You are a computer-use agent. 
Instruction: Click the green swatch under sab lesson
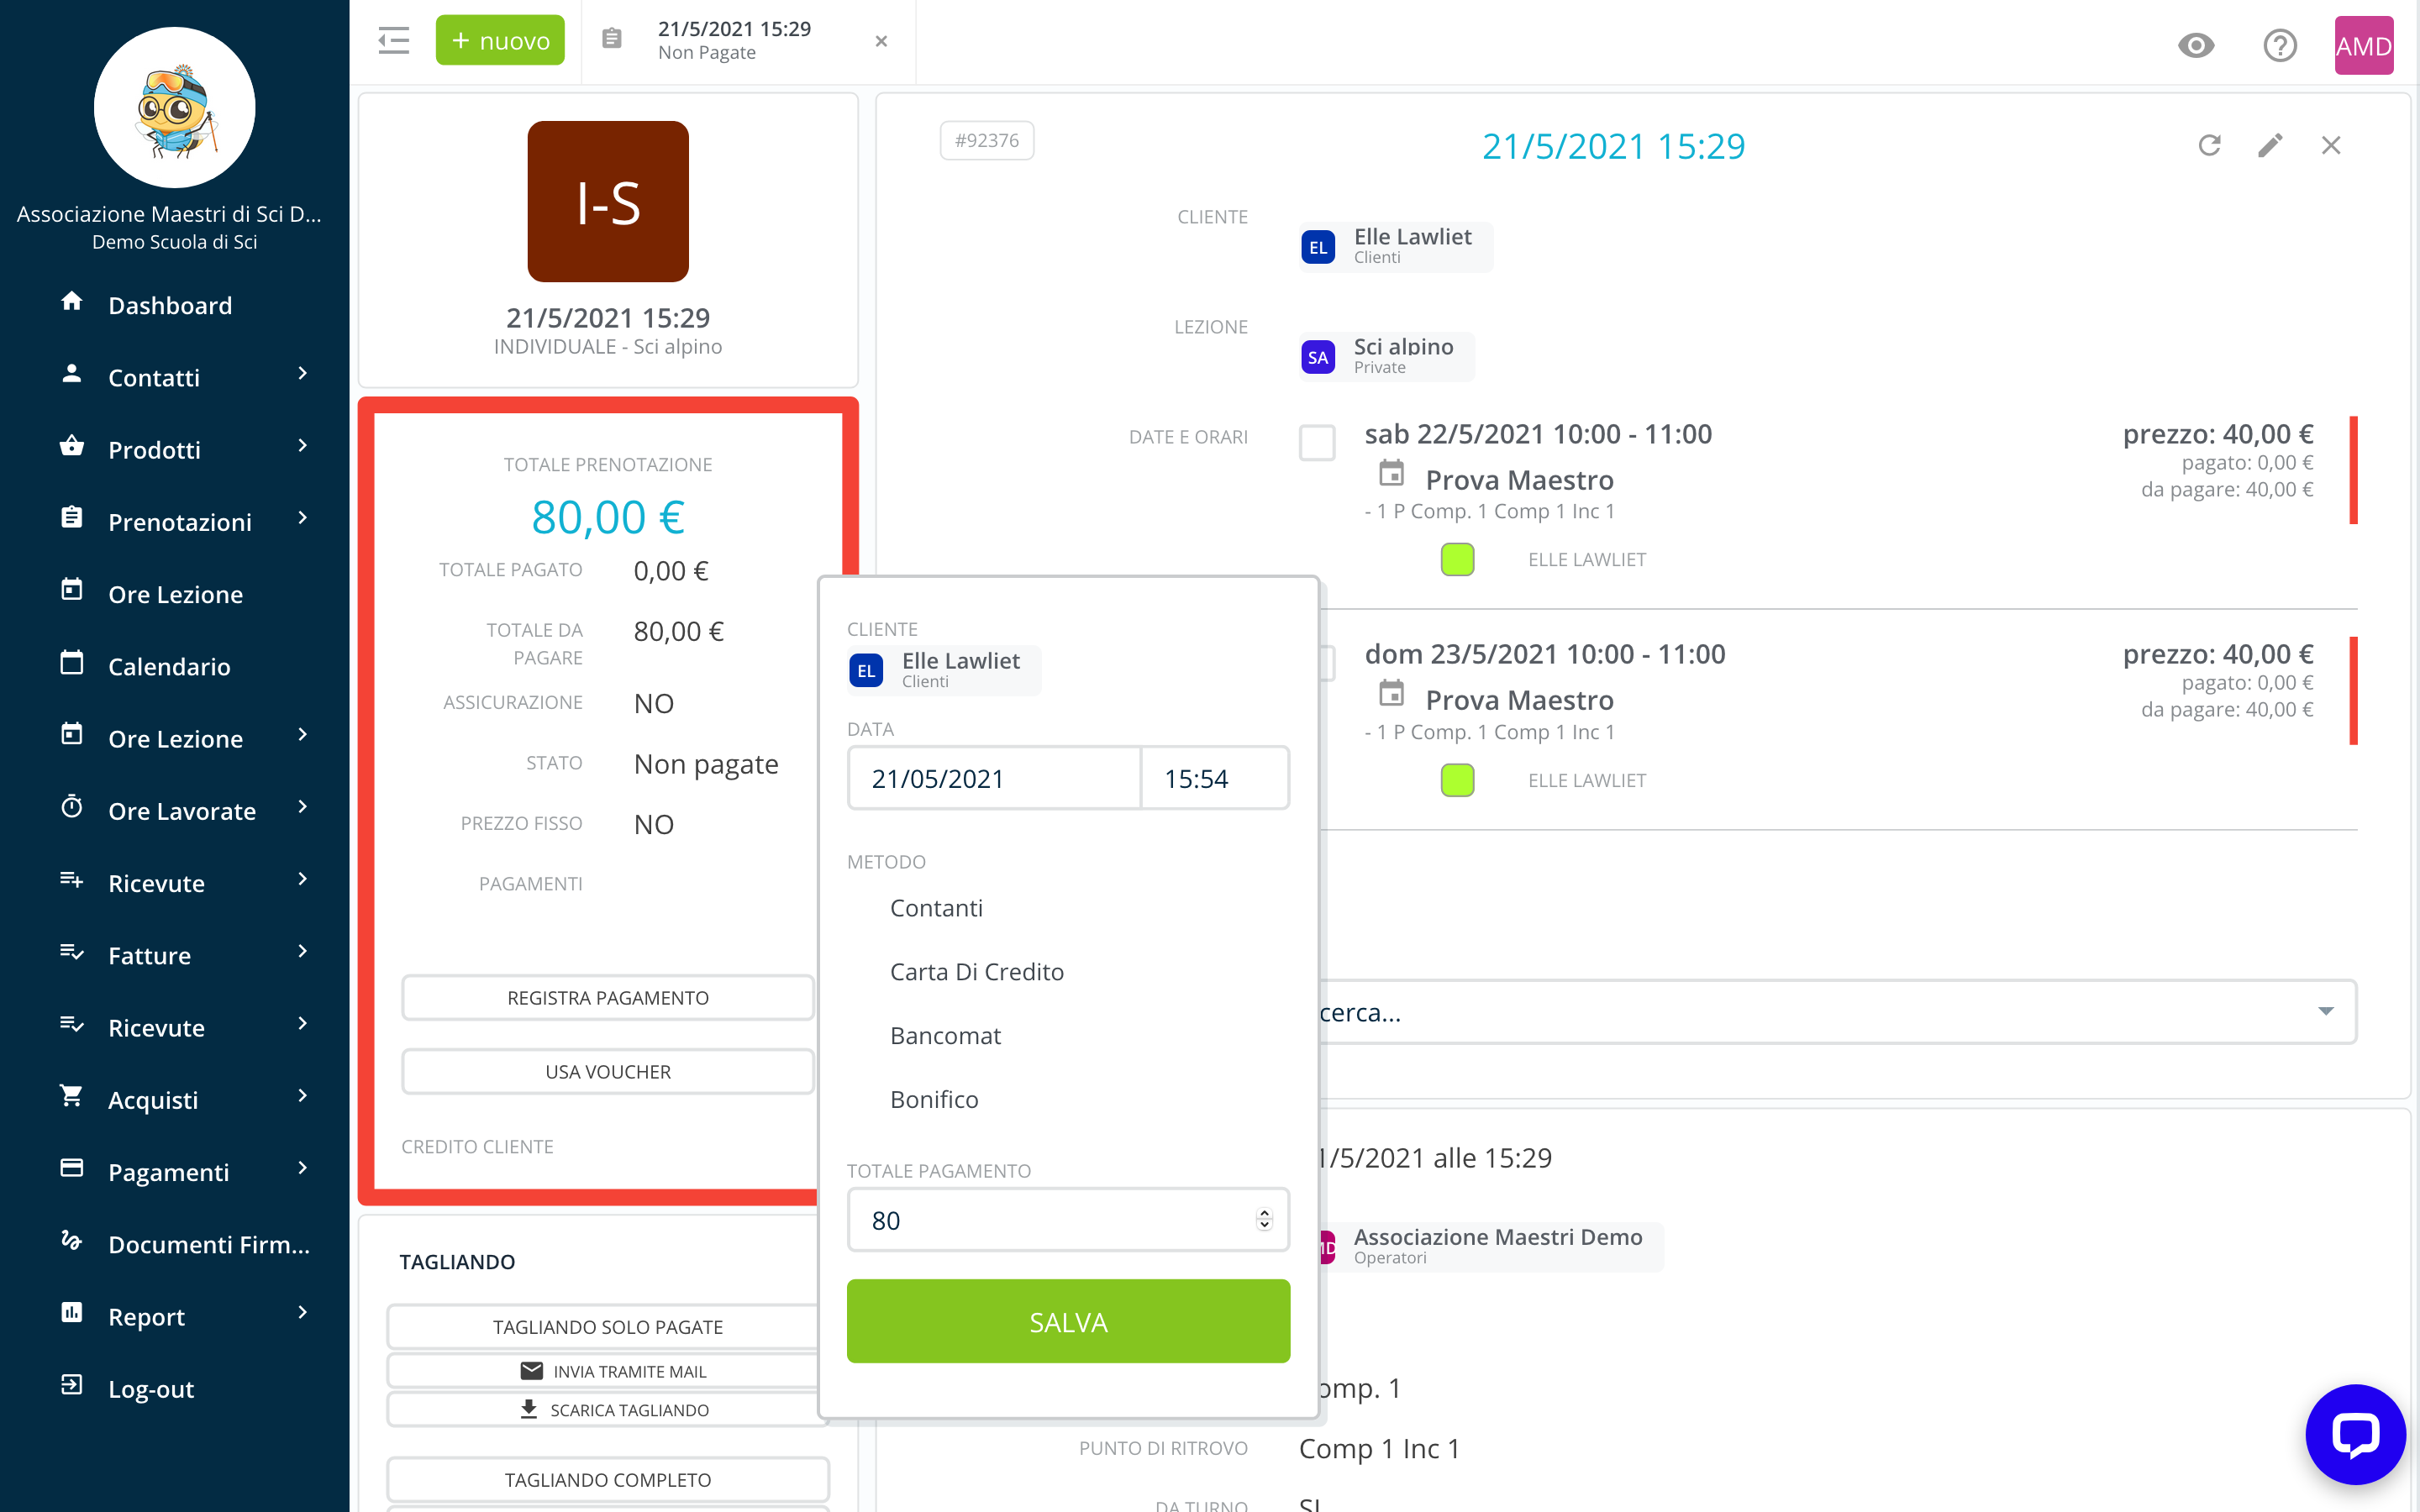[x=1457, y=560]
